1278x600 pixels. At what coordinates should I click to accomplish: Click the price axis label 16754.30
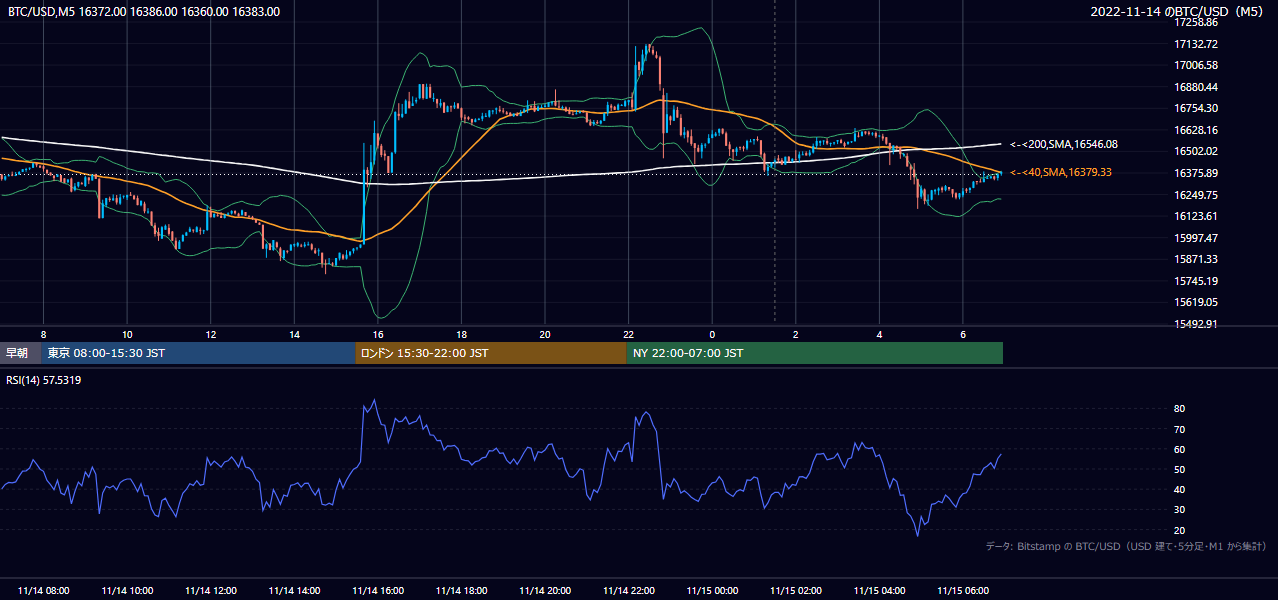1196,108
